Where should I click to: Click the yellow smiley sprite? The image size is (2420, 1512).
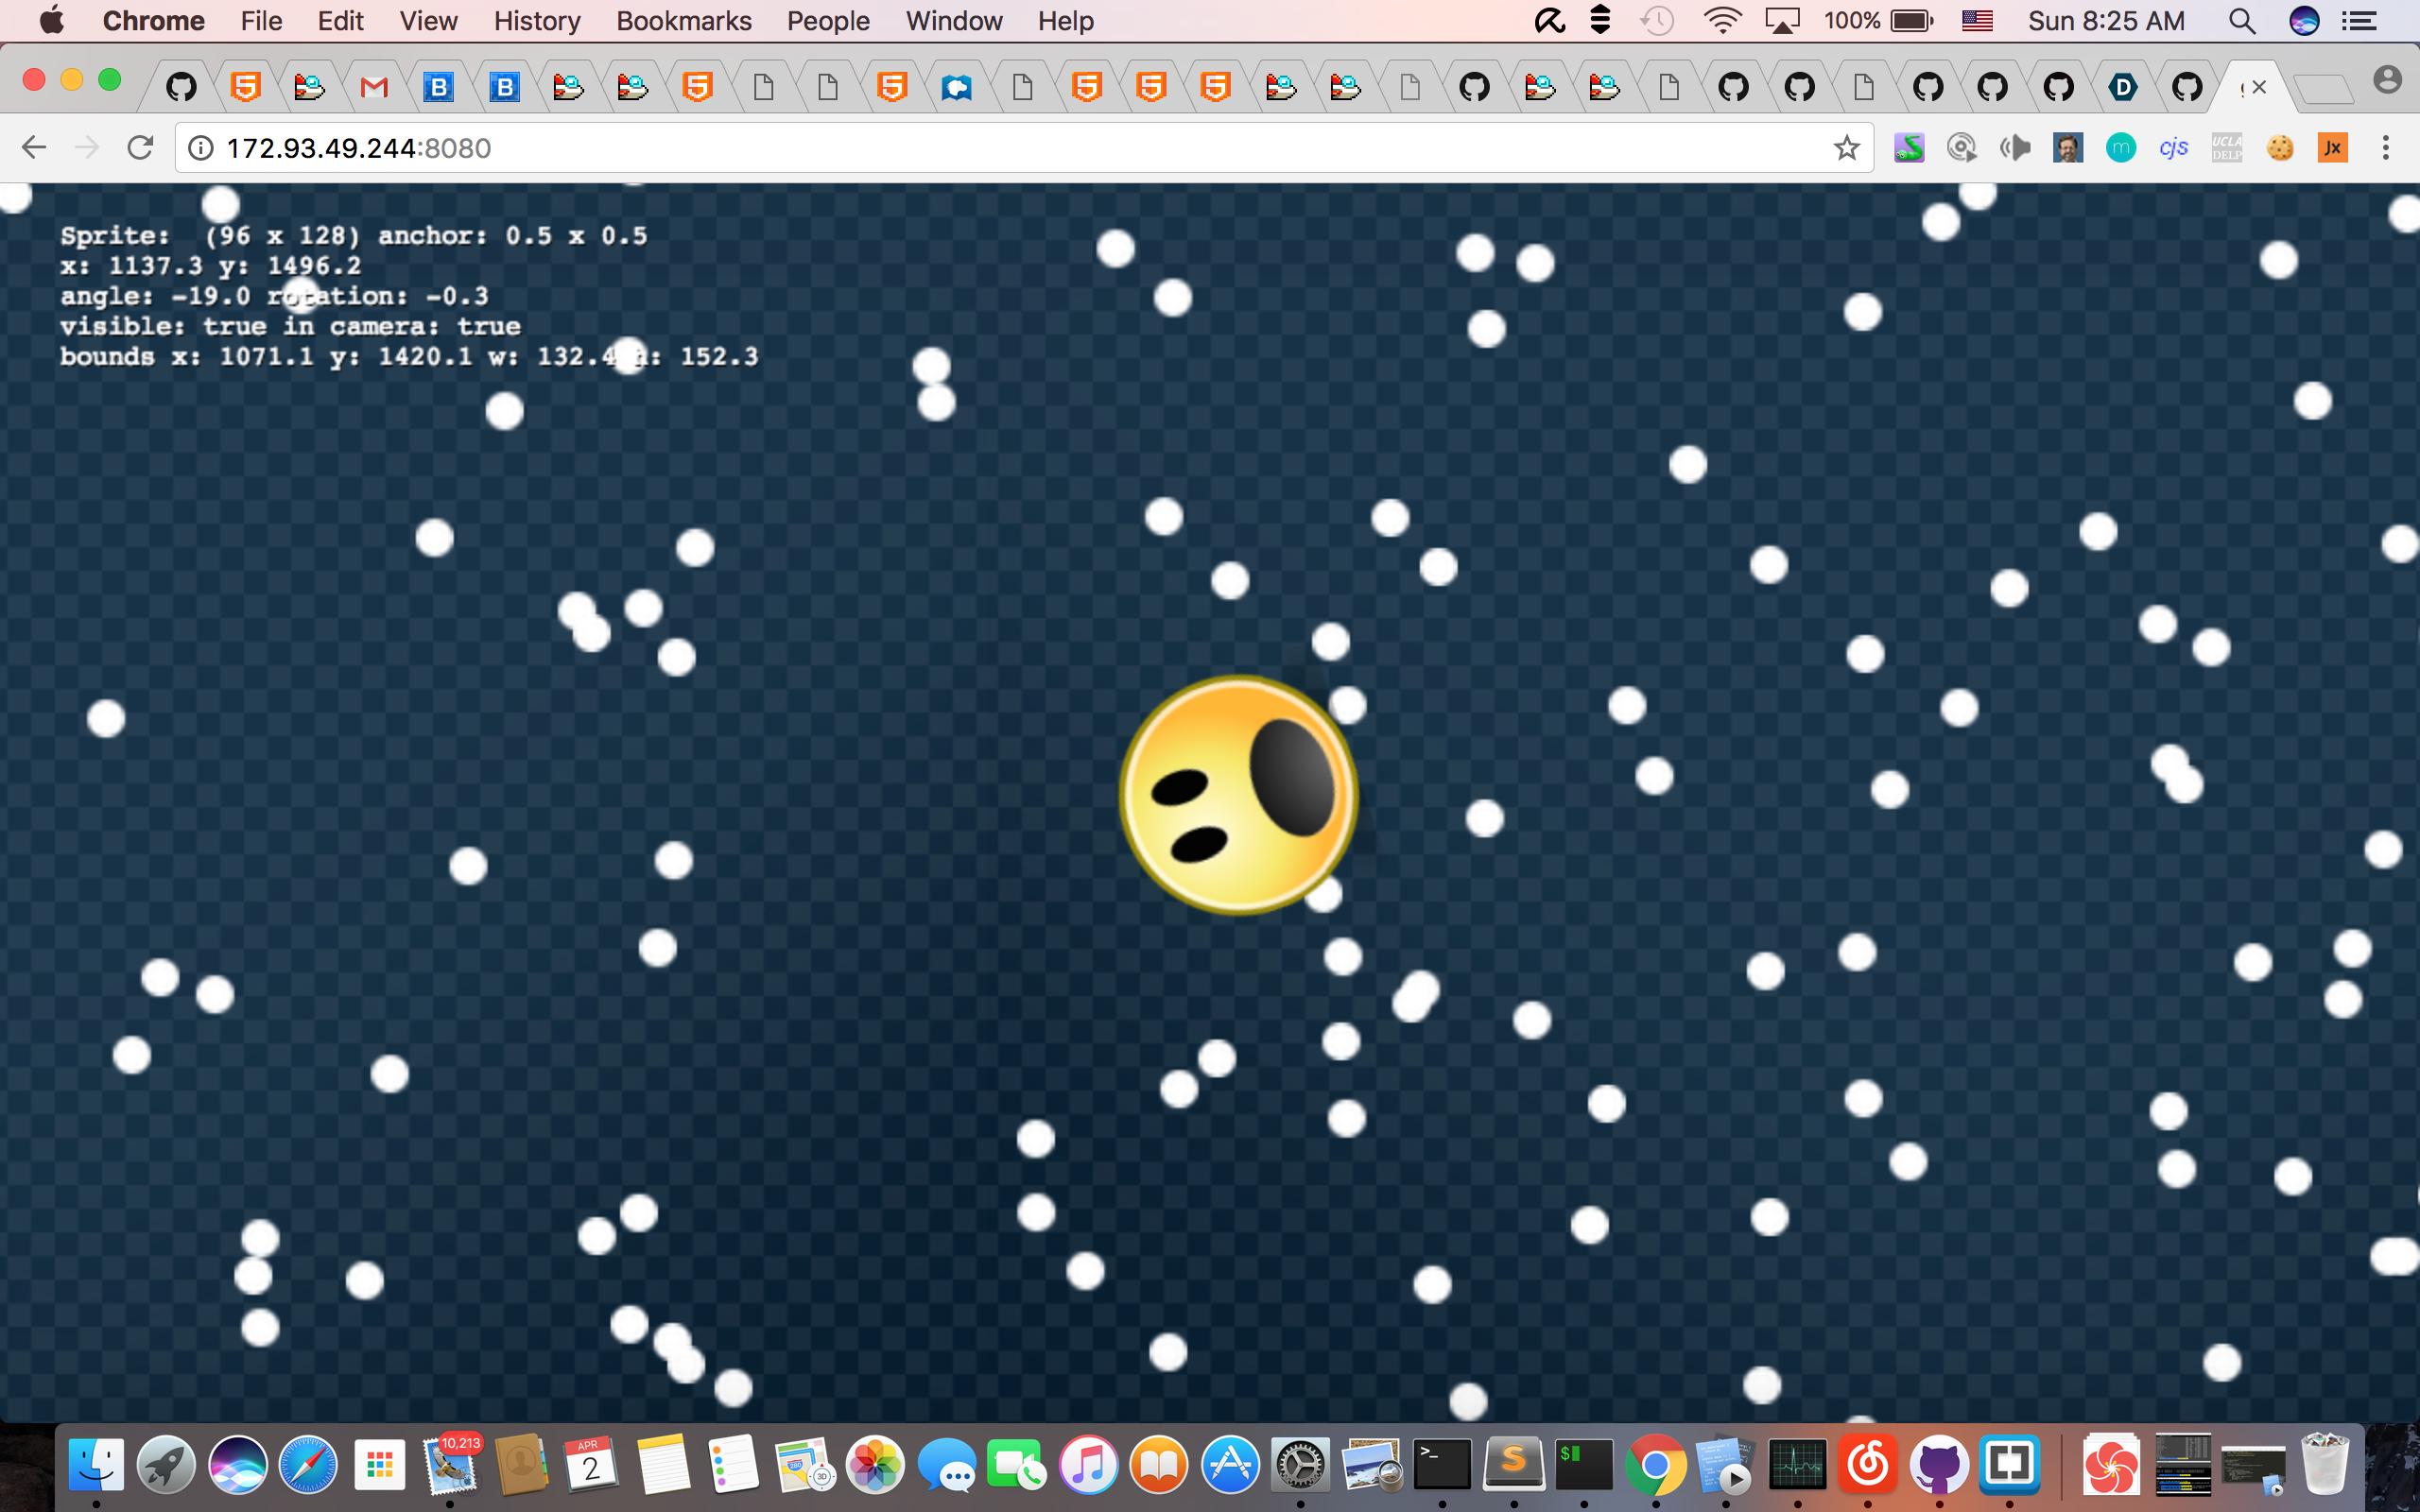coord(1238,795)
